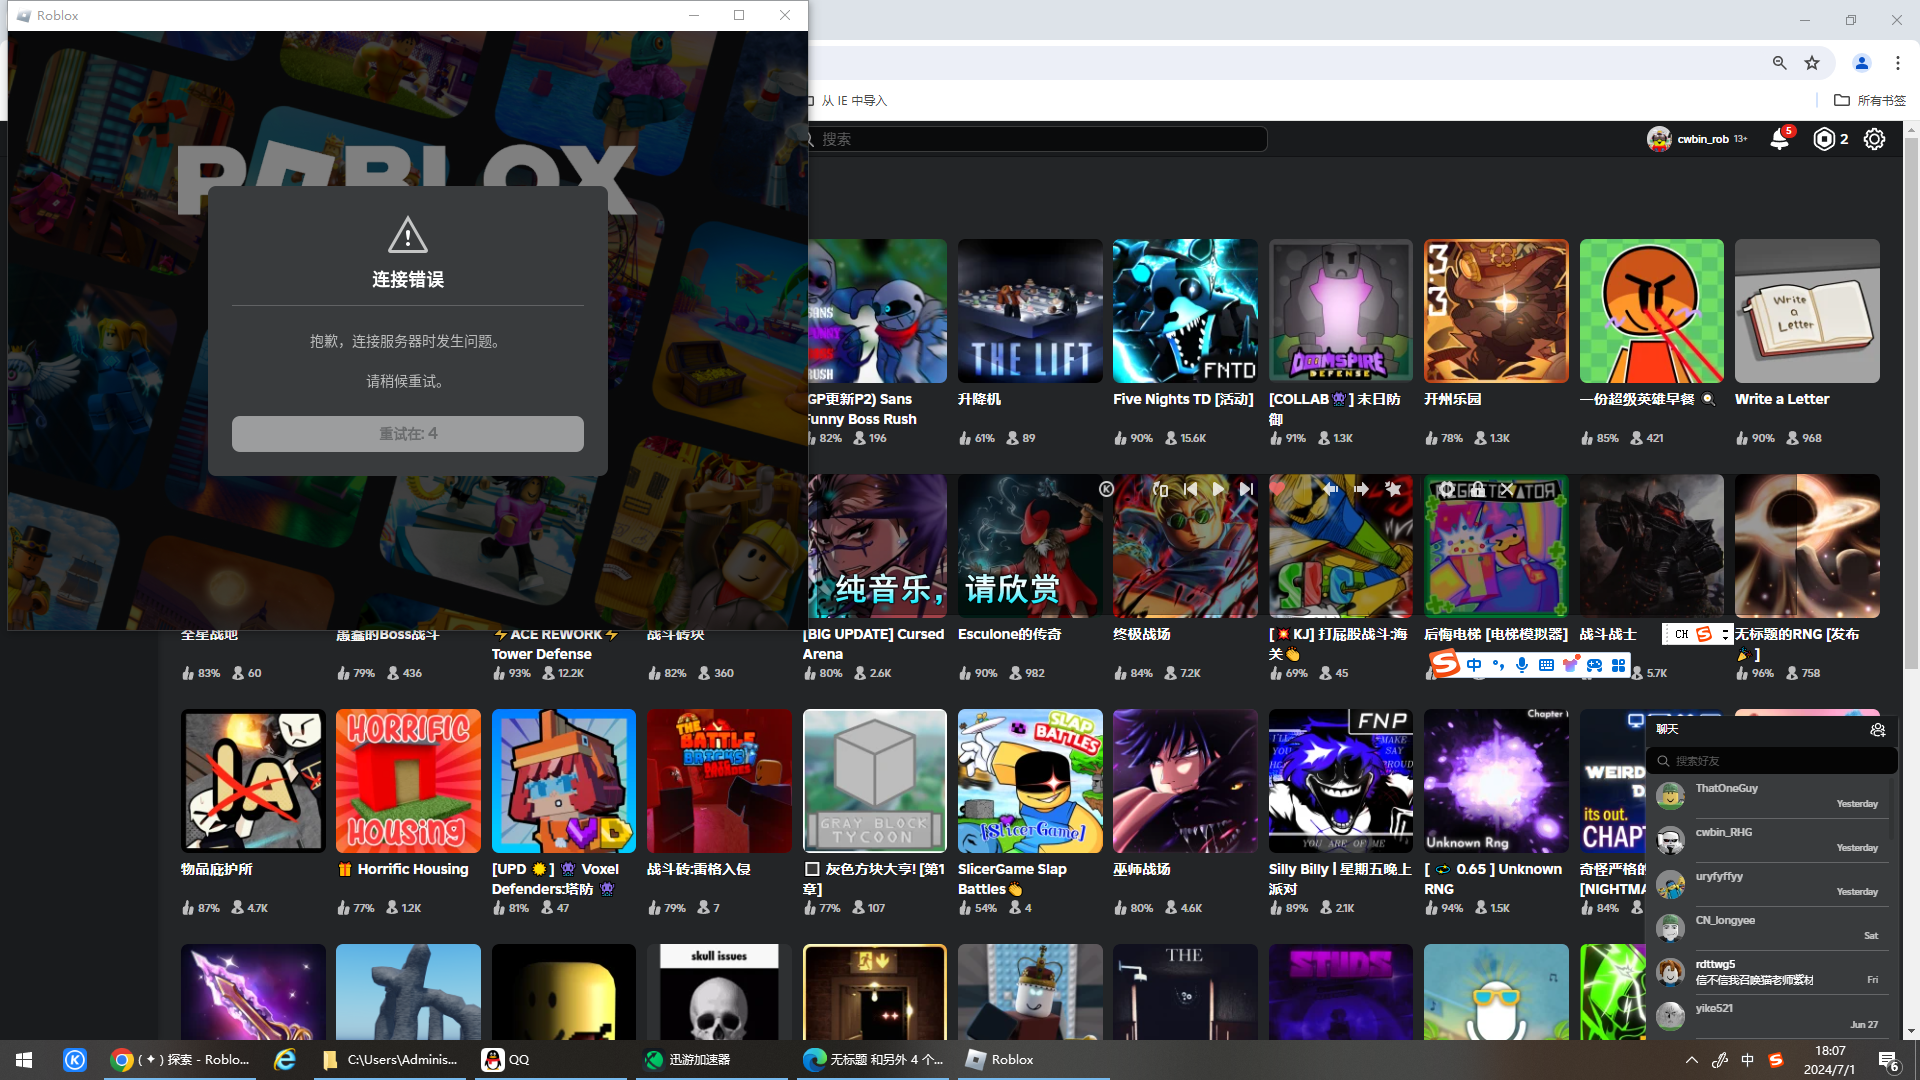The width and height of the screenshot is (1920, 1080).
Task: Open the 物品庇护所 game title link
Action: click(216, 869)
